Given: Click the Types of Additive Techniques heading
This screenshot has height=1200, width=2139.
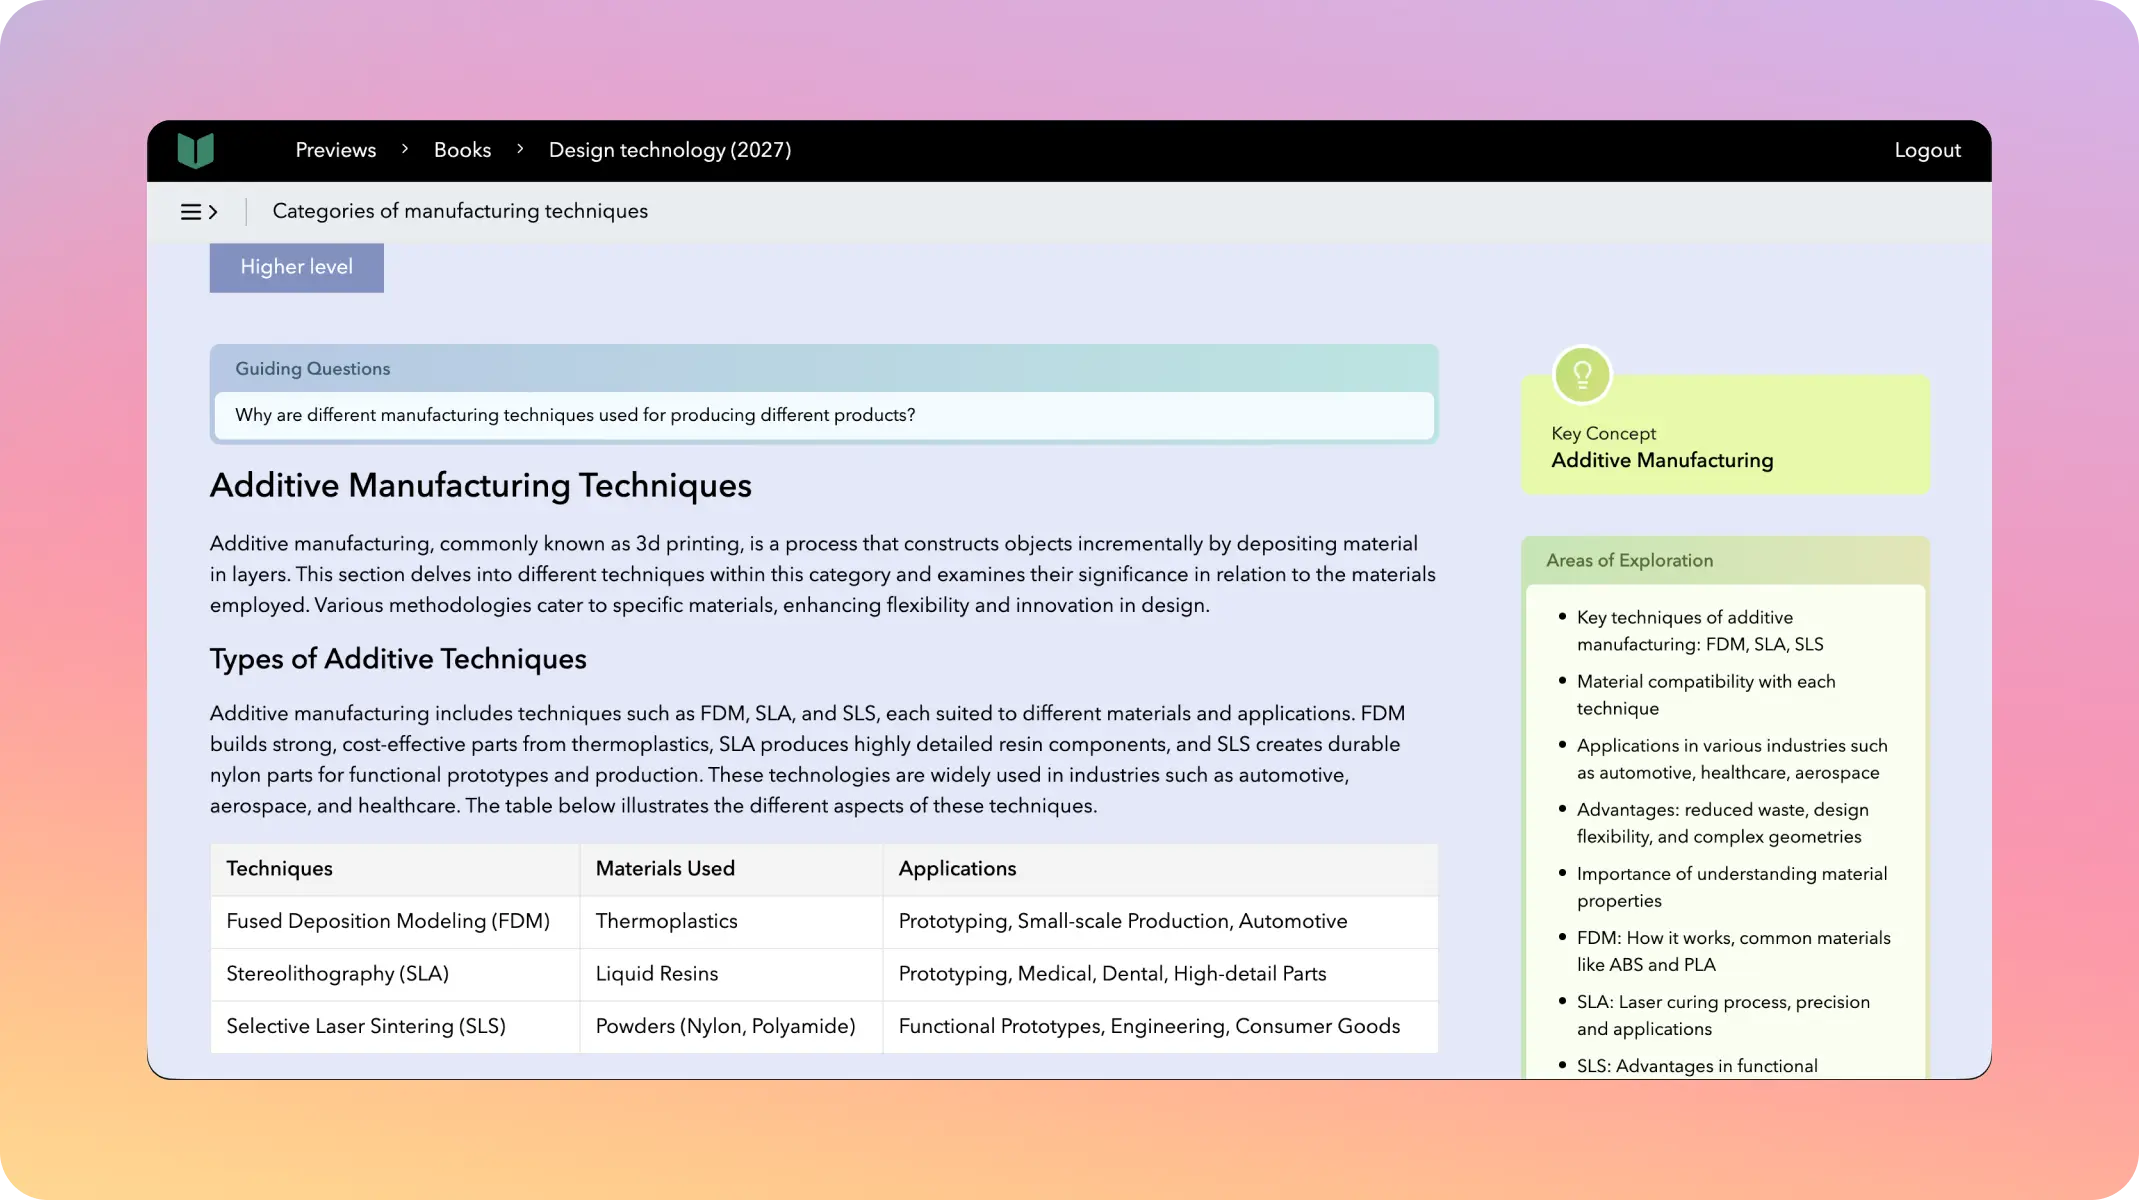Looking at the screenshot, I should (x=398, y=659).
